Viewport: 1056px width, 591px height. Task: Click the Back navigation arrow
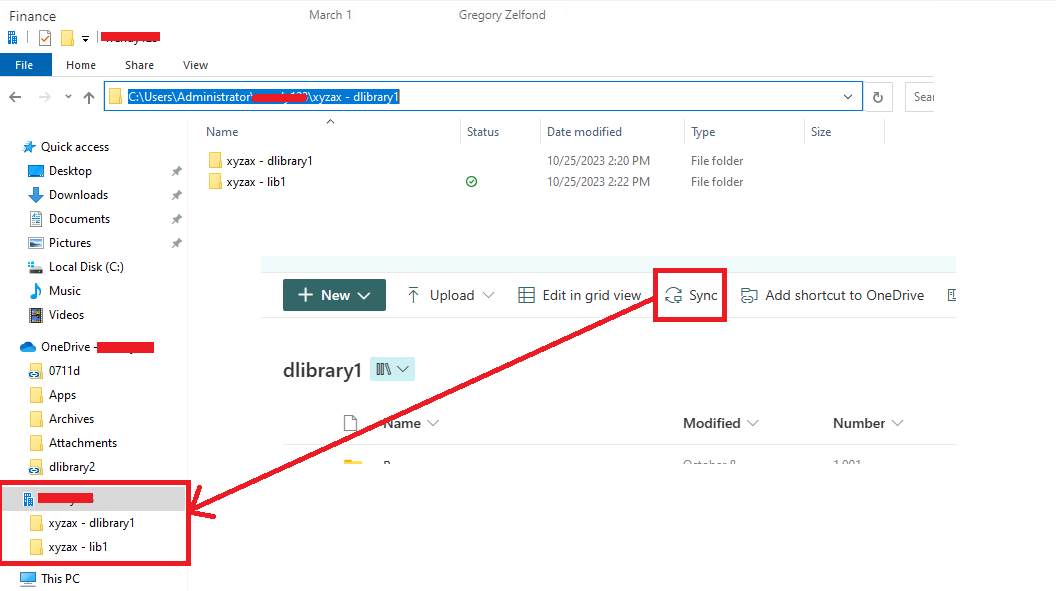tap(16, 96)
